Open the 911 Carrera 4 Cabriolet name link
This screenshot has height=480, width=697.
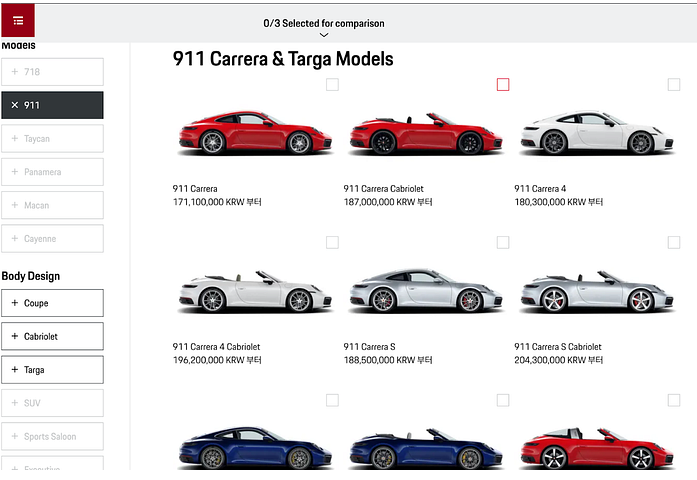(x=216, y=347)
